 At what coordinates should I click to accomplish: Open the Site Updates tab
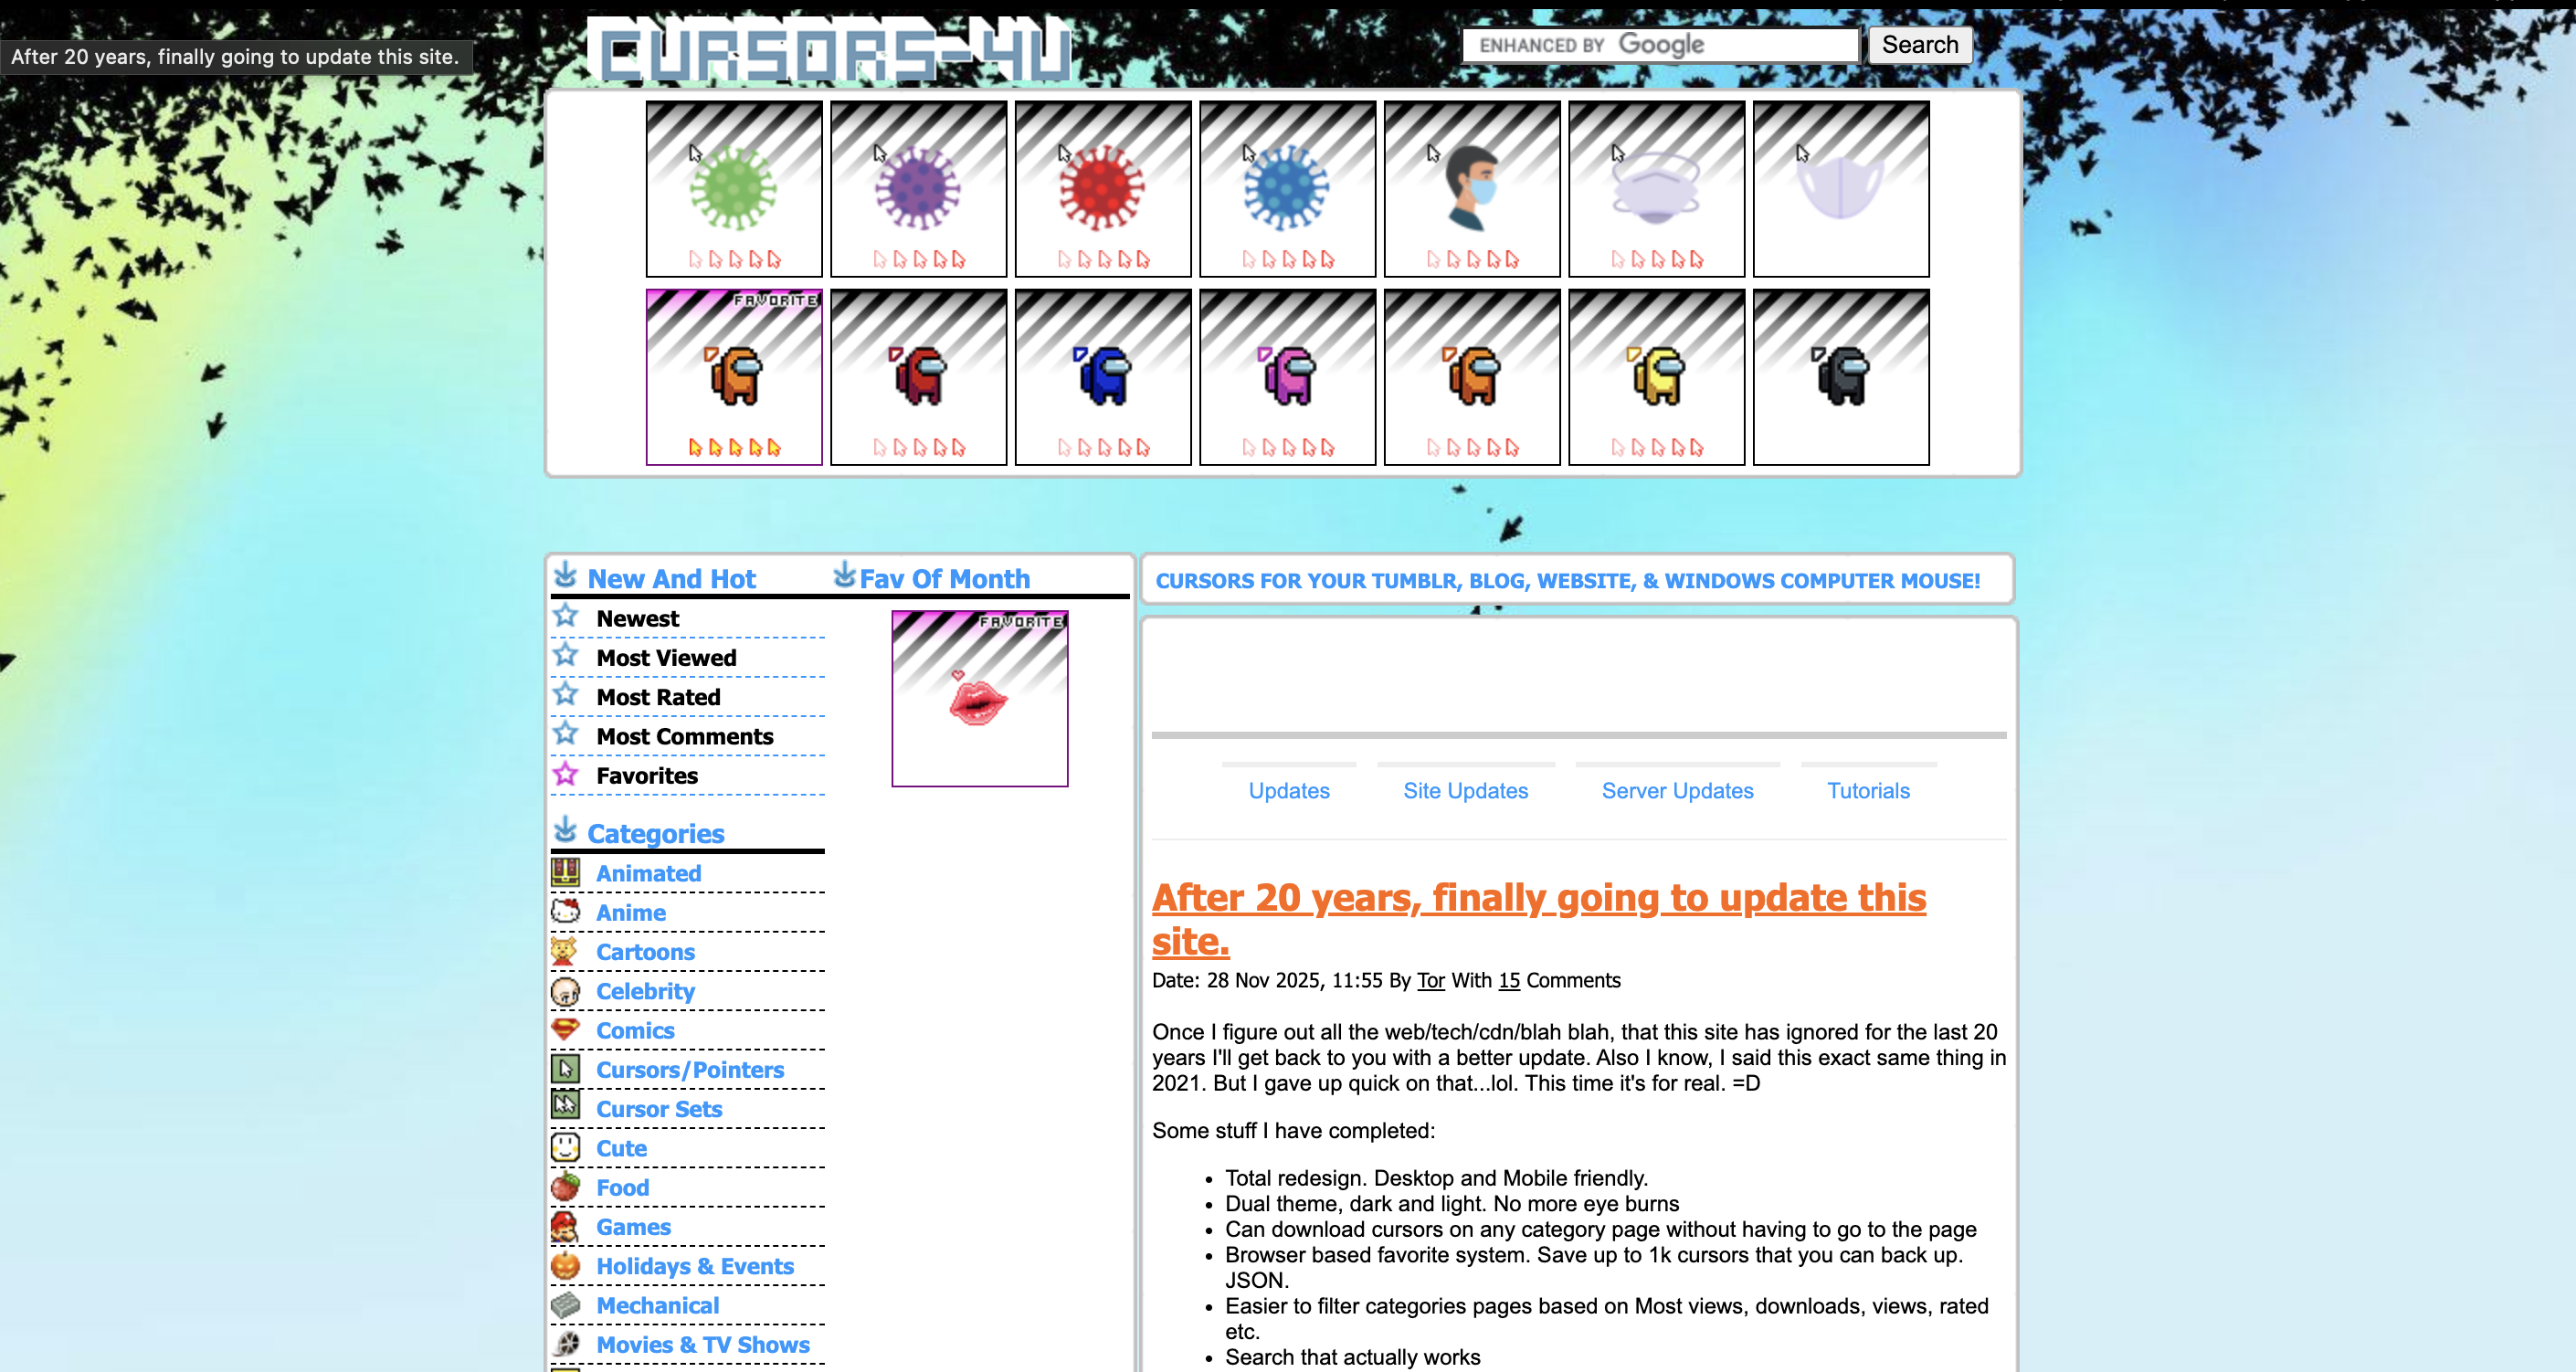(1465, 790)
